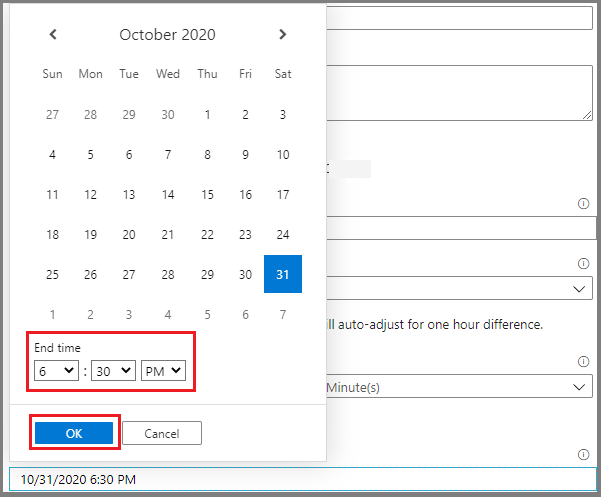Click OK to confirm the date
601x497 pixels.
74,433
